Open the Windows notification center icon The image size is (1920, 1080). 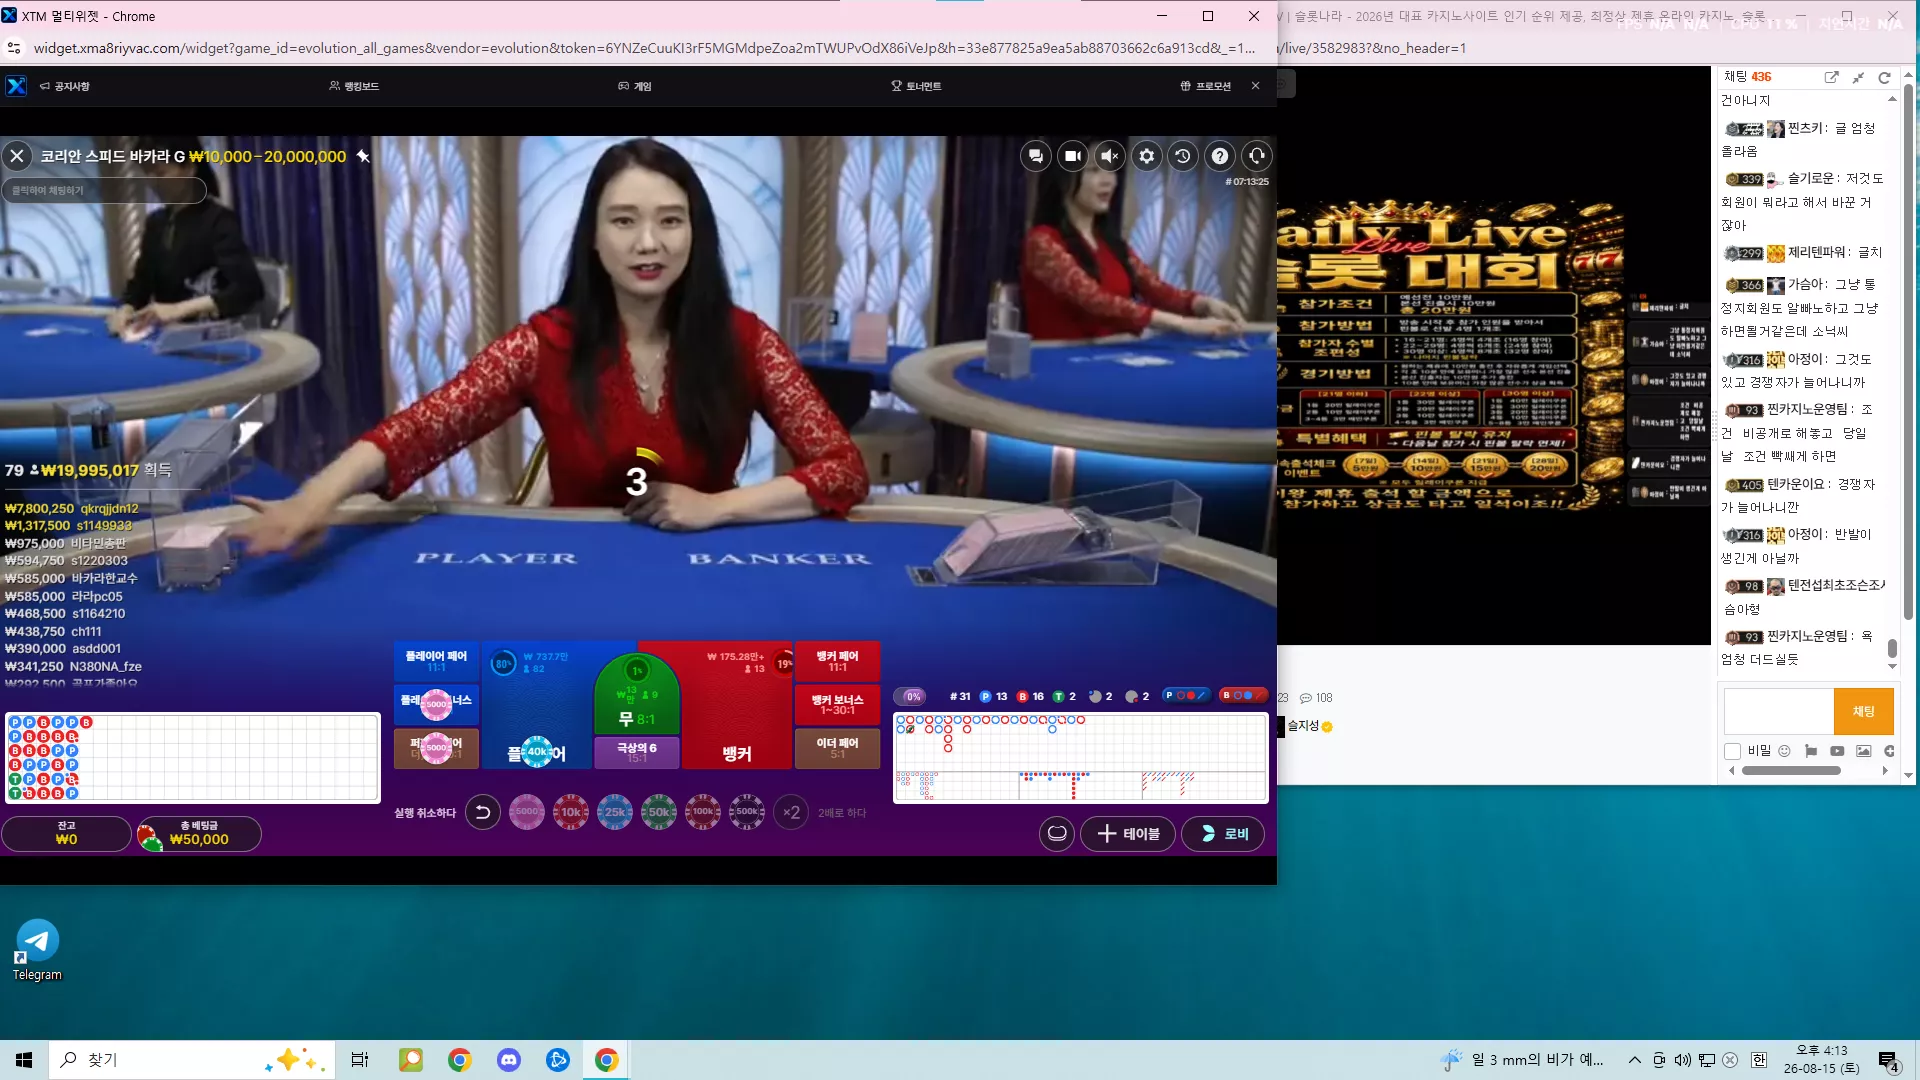[1888, 1061]
